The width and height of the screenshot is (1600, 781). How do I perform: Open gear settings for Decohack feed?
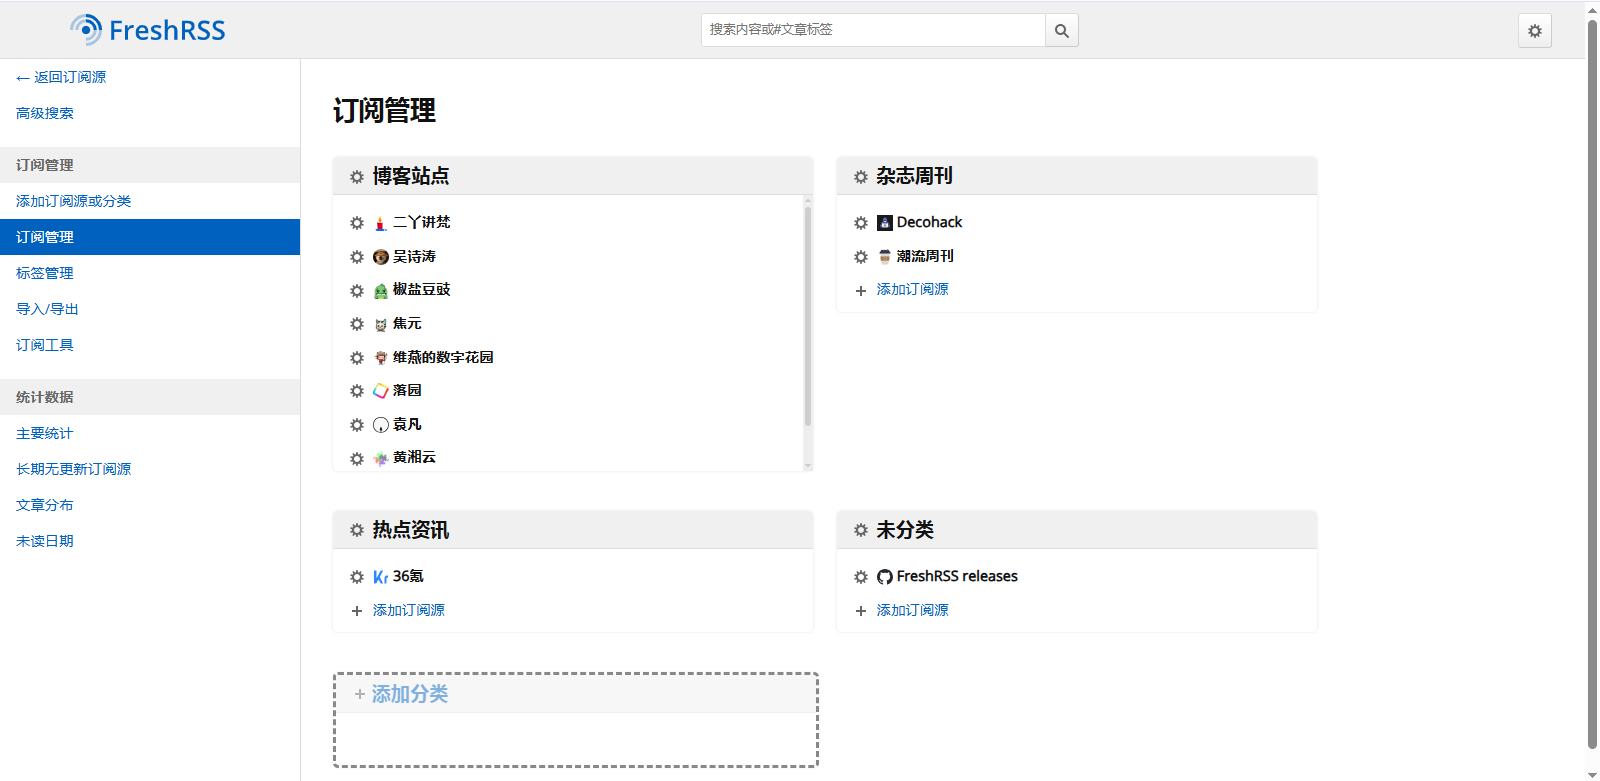coord(861,223)
